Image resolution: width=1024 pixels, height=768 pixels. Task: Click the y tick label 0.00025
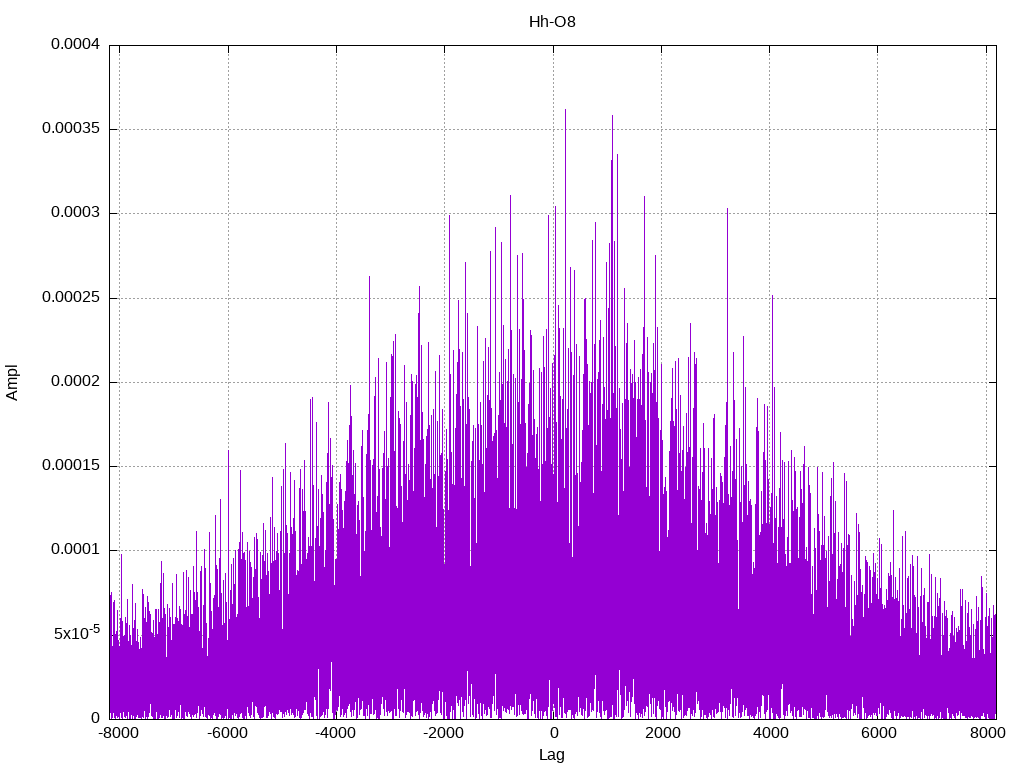click(x=71, y=297)
